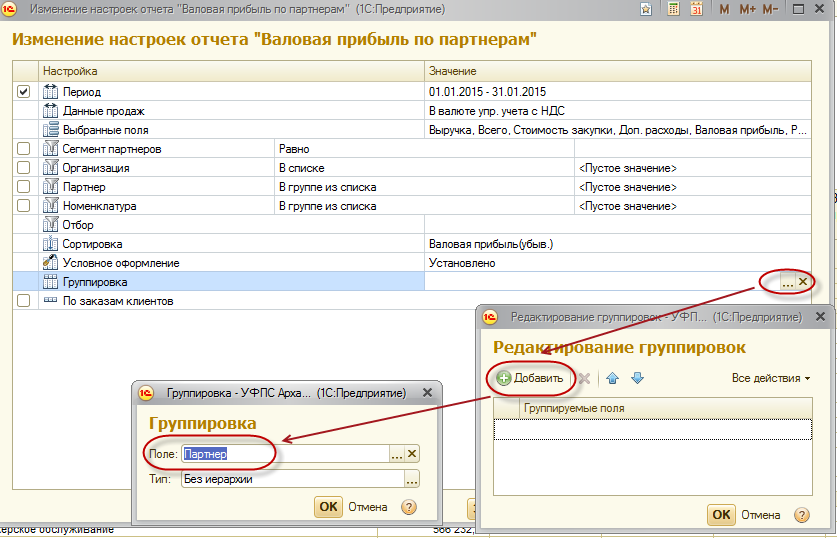Enable the Партнер filter checkbox

pos(23,187)
